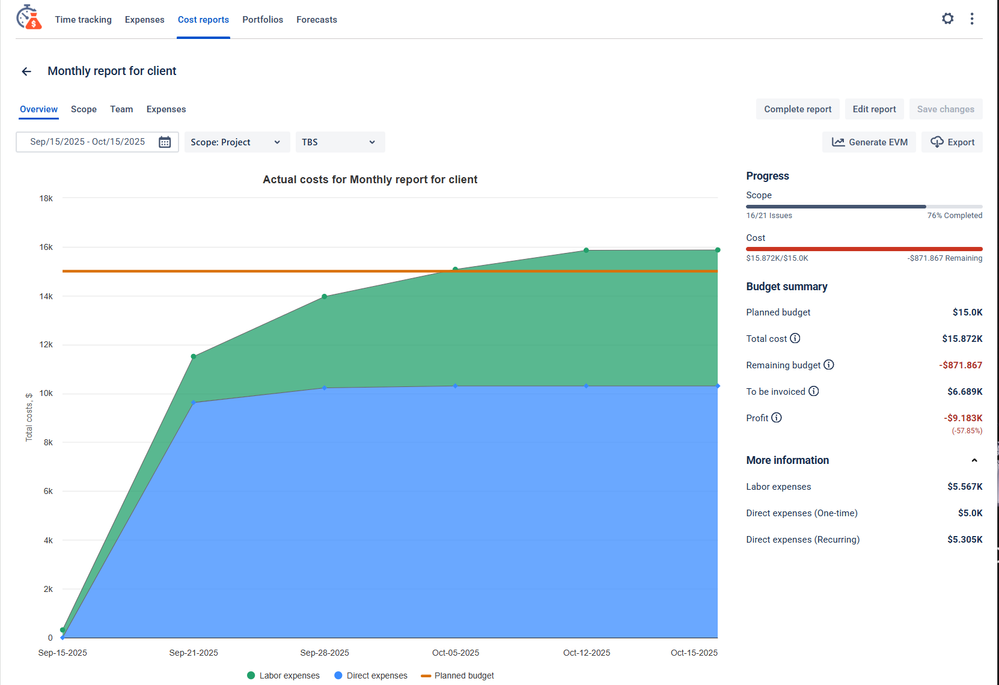This screenshot has width=999, height=685.
Task: Open the TBS dropdown
Action: click(x=339, y=143)
